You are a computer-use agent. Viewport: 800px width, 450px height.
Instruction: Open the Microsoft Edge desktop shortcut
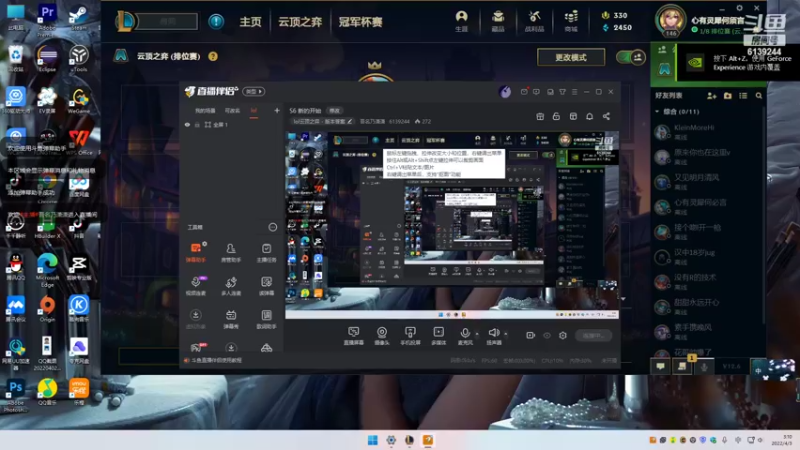point(47,269)
